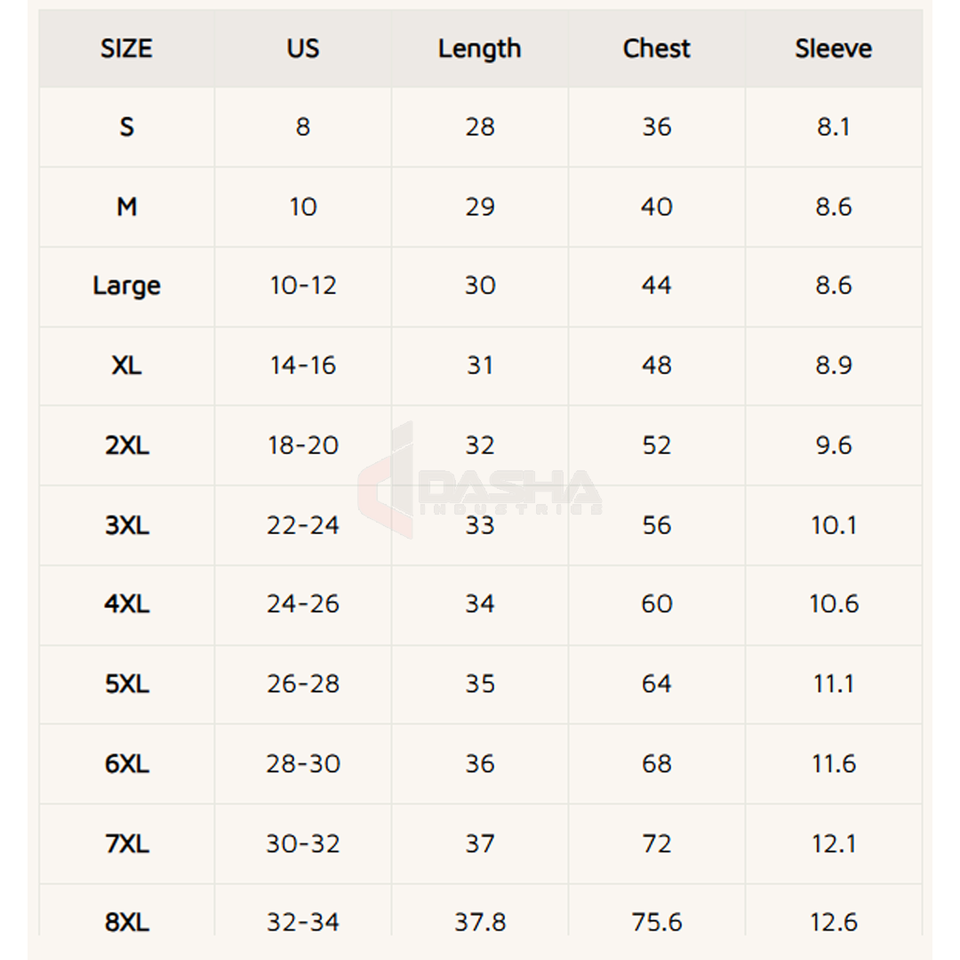Click US size 14-16 cell
Screen dimensions: 960x960
tap(303, 366)
